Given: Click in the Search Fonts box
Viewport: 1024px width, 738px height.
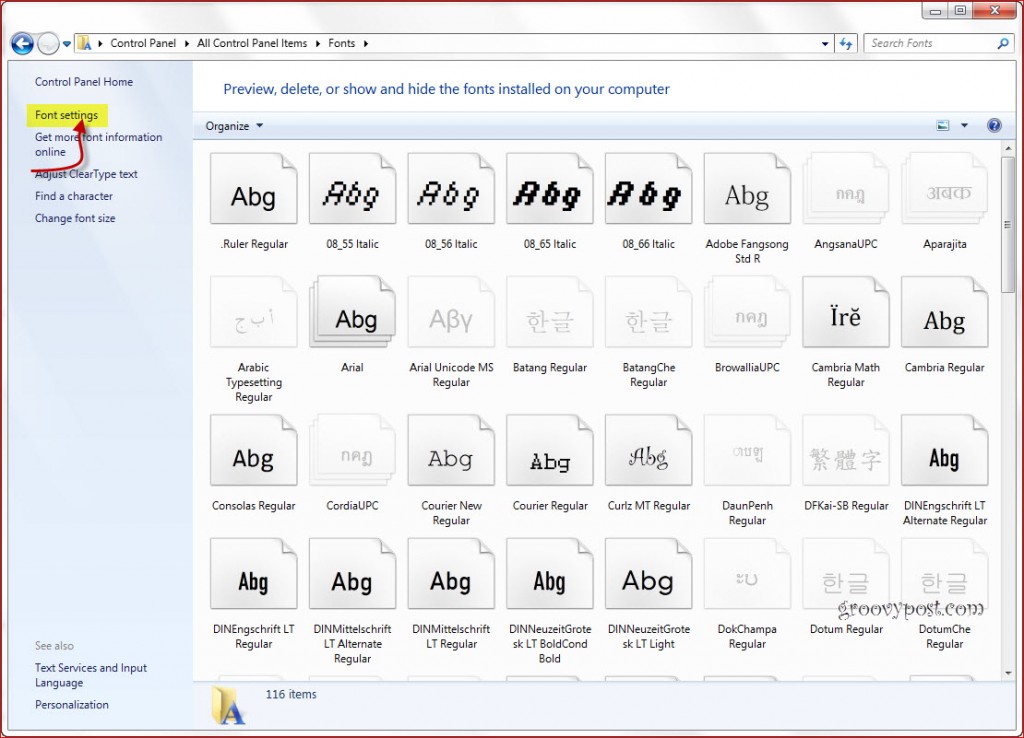Looking at the screenshot, I should [930, 44].
